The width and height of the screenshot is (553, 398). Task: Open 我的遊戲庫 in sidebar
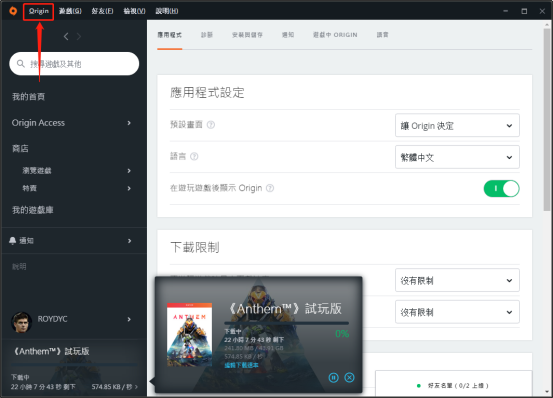click(x=33, y=210)
